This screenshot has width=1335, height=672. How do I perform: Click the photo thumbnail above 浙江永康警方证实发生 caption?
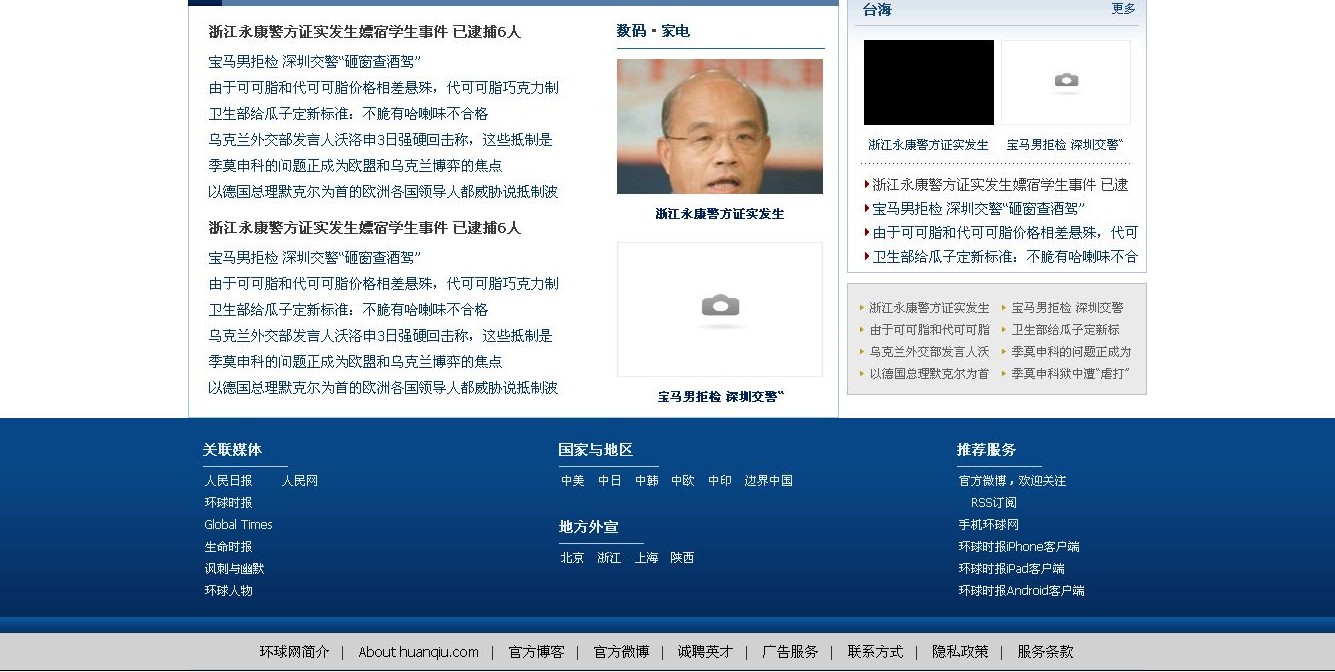pos(719,126)
